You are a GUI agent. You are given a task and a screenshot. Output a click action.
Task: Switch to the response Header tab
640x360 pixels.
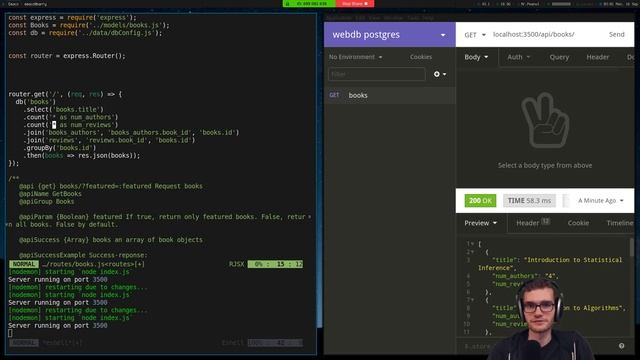(x=533, y=223)
